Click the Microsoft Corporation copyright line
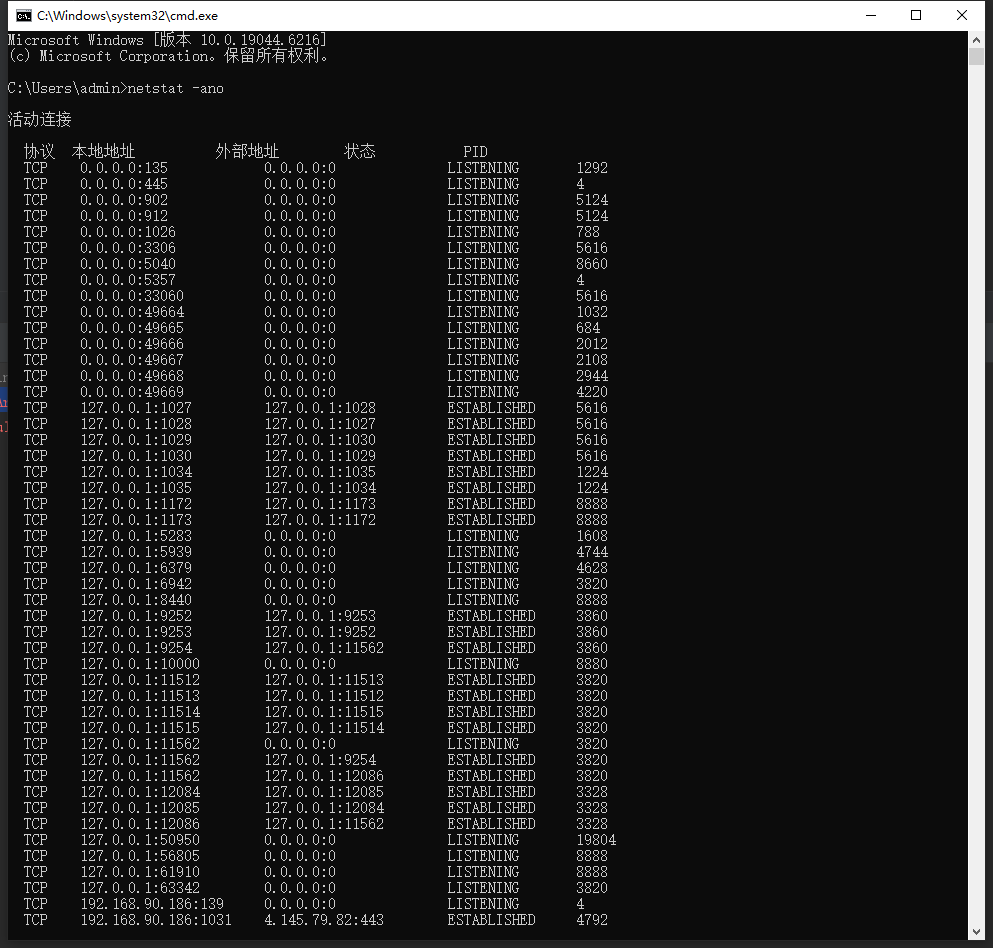Viewport: 993px width, 948px height. pos(168,56)
